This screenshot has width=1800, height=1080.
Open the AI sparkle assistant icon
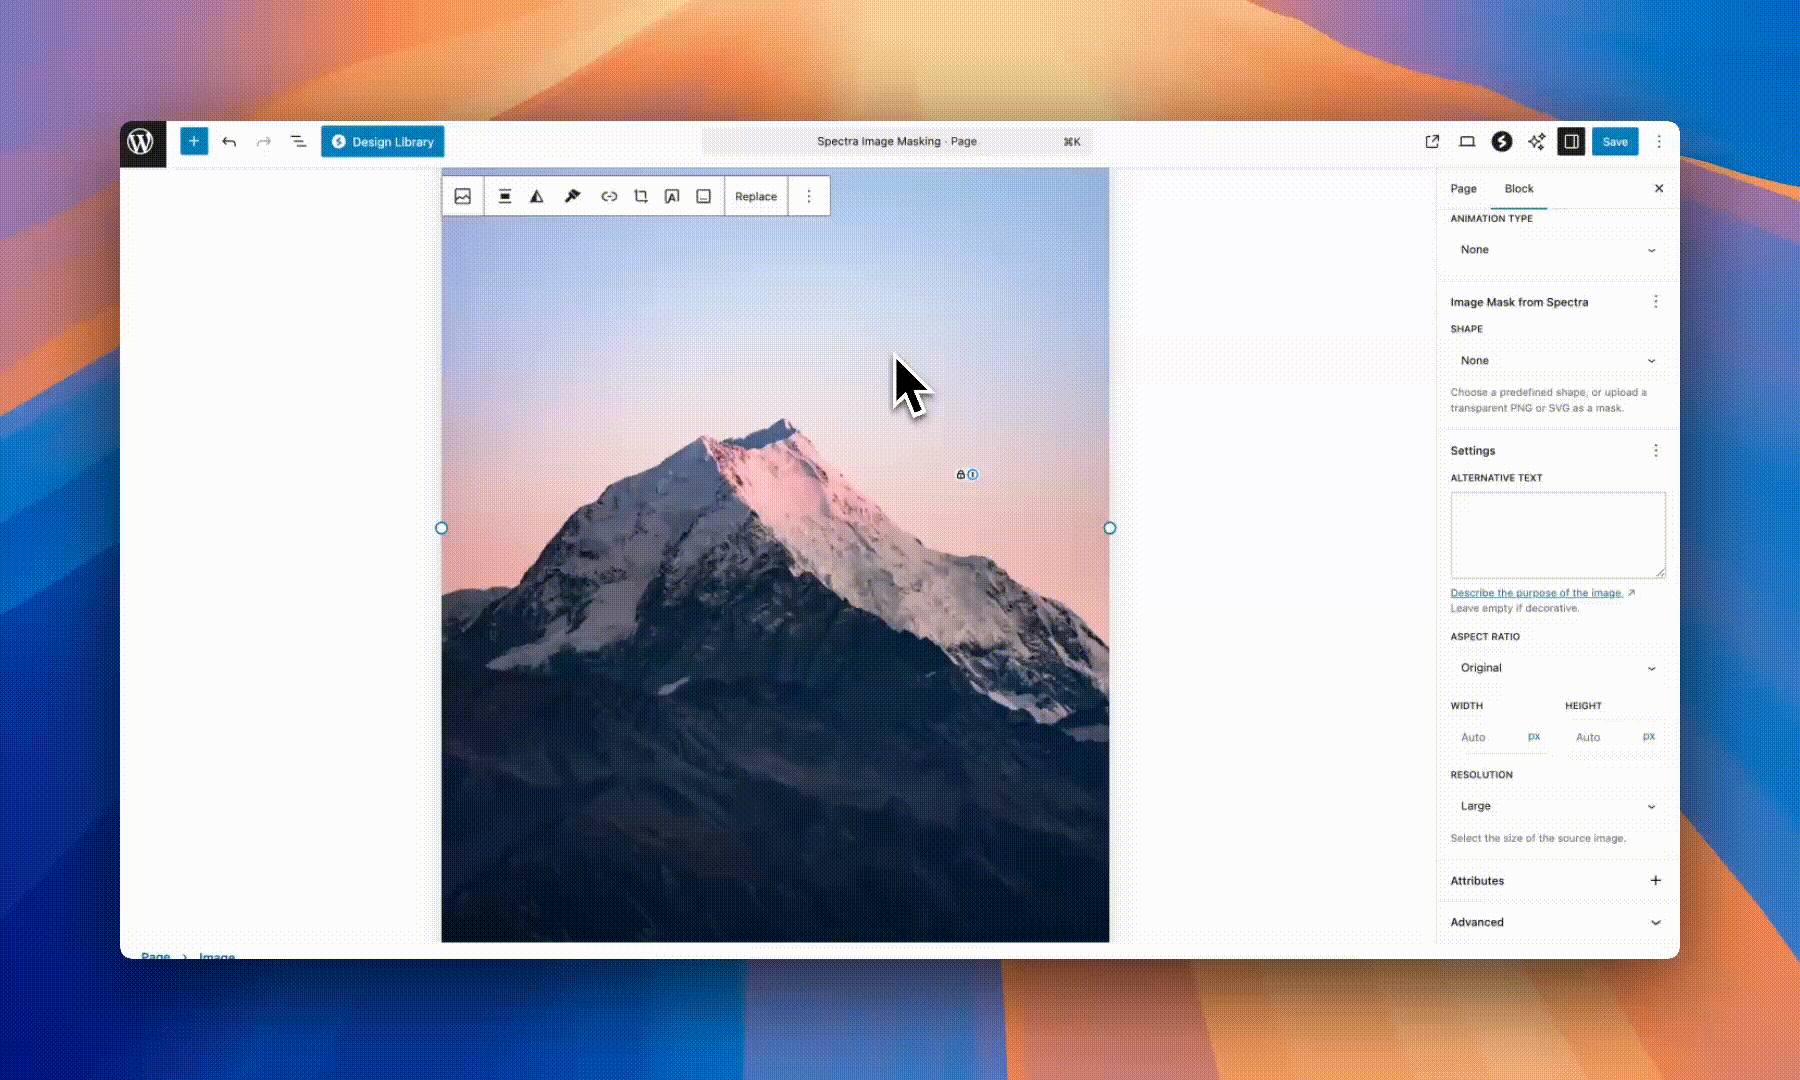[1536, 142]
